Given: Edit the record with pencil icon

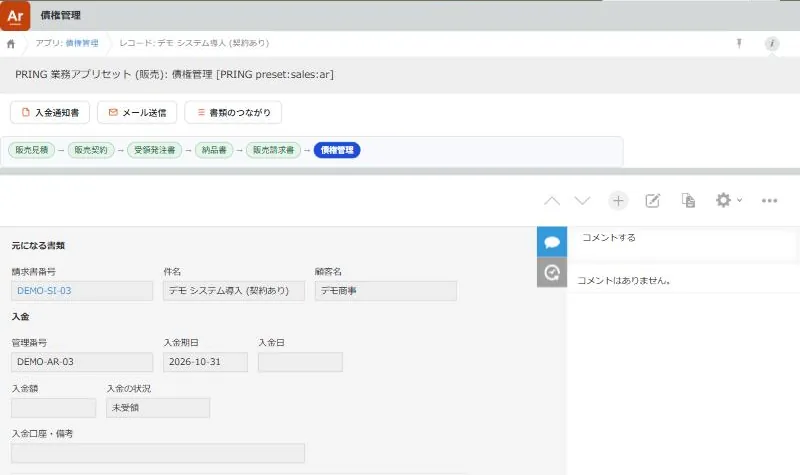Looking at the screenshot, I should point(653,201).
